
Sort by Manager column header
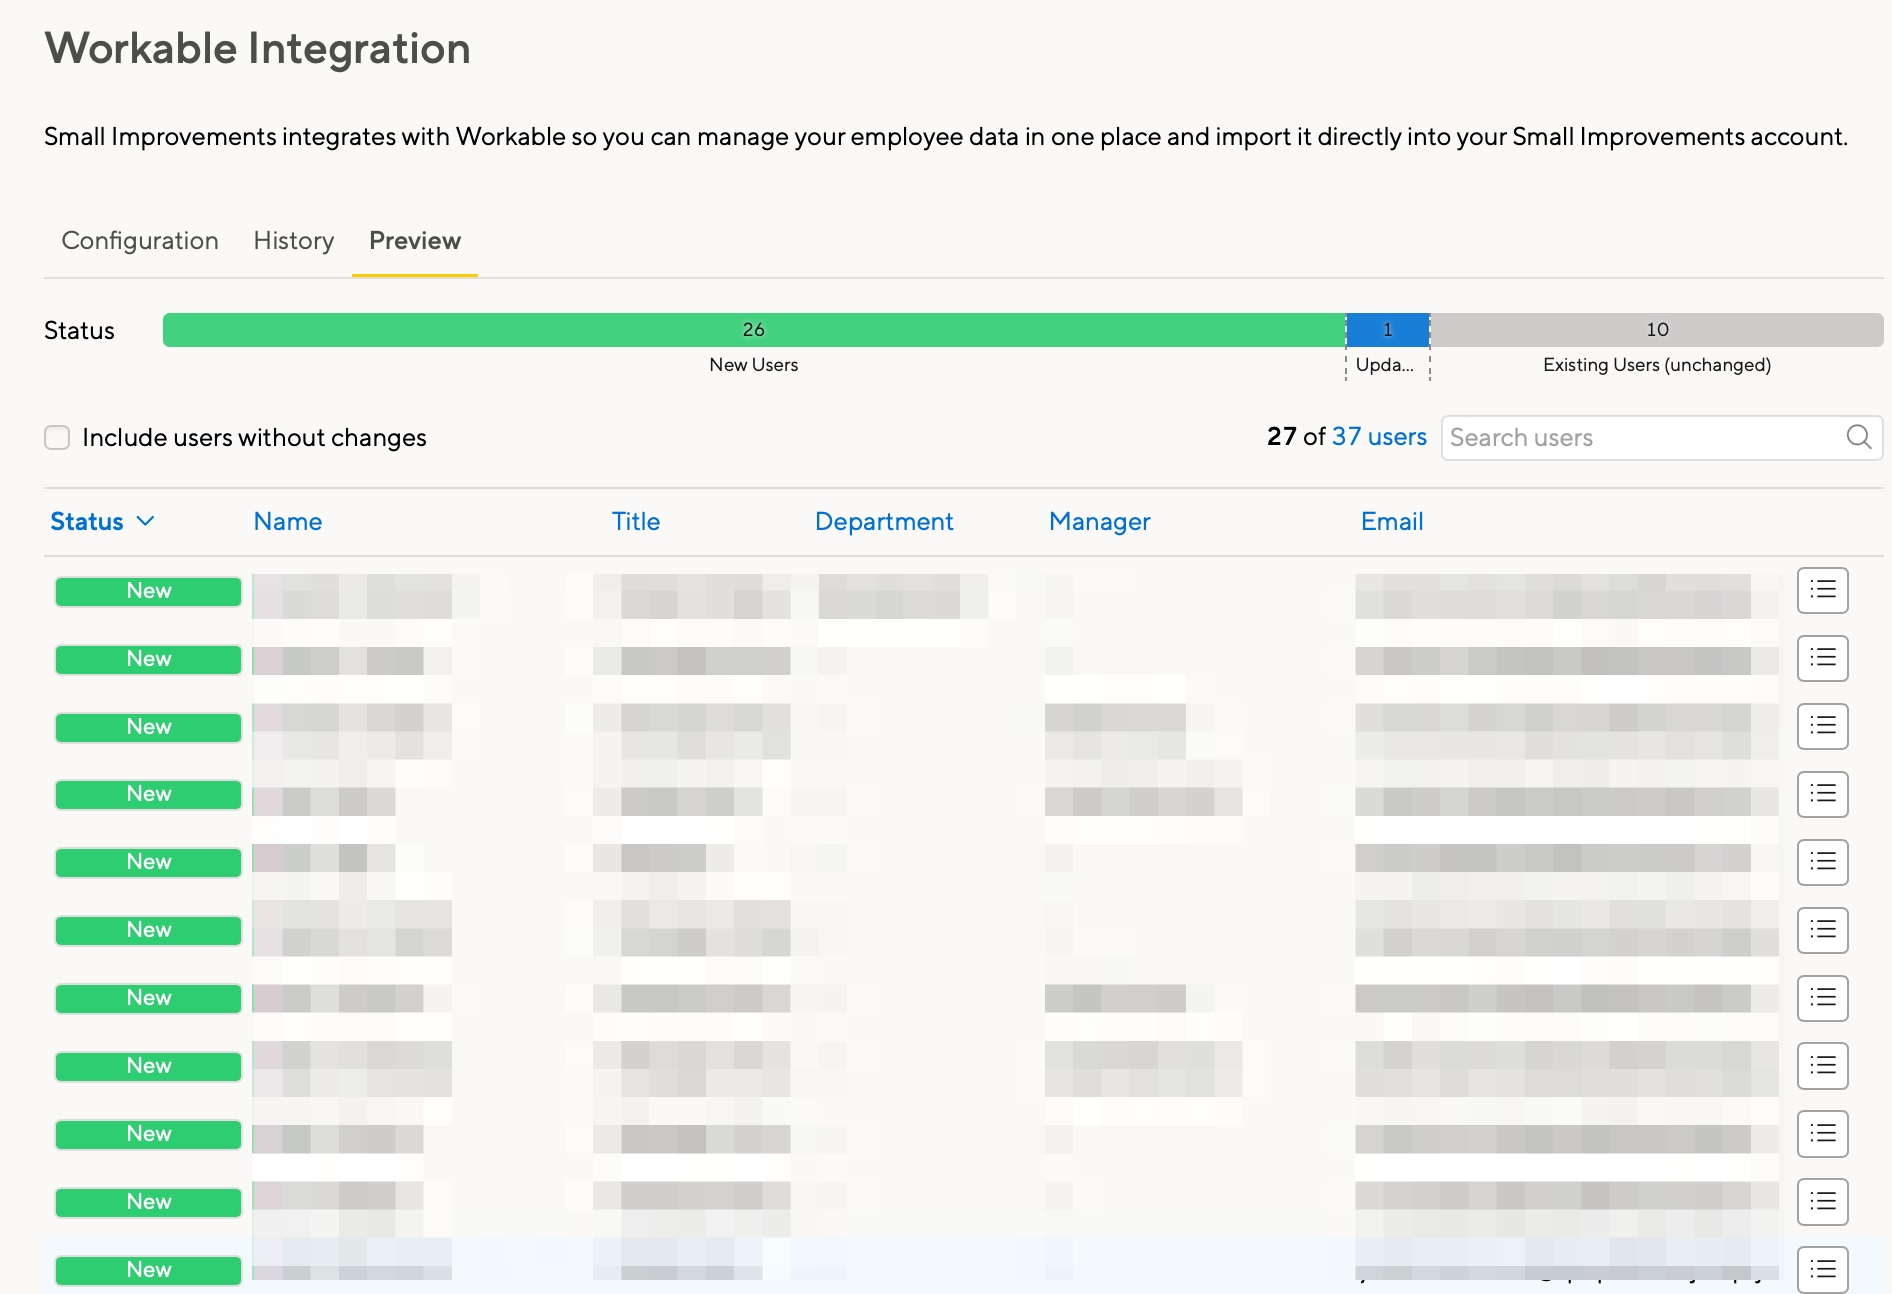pos(1100,522)
